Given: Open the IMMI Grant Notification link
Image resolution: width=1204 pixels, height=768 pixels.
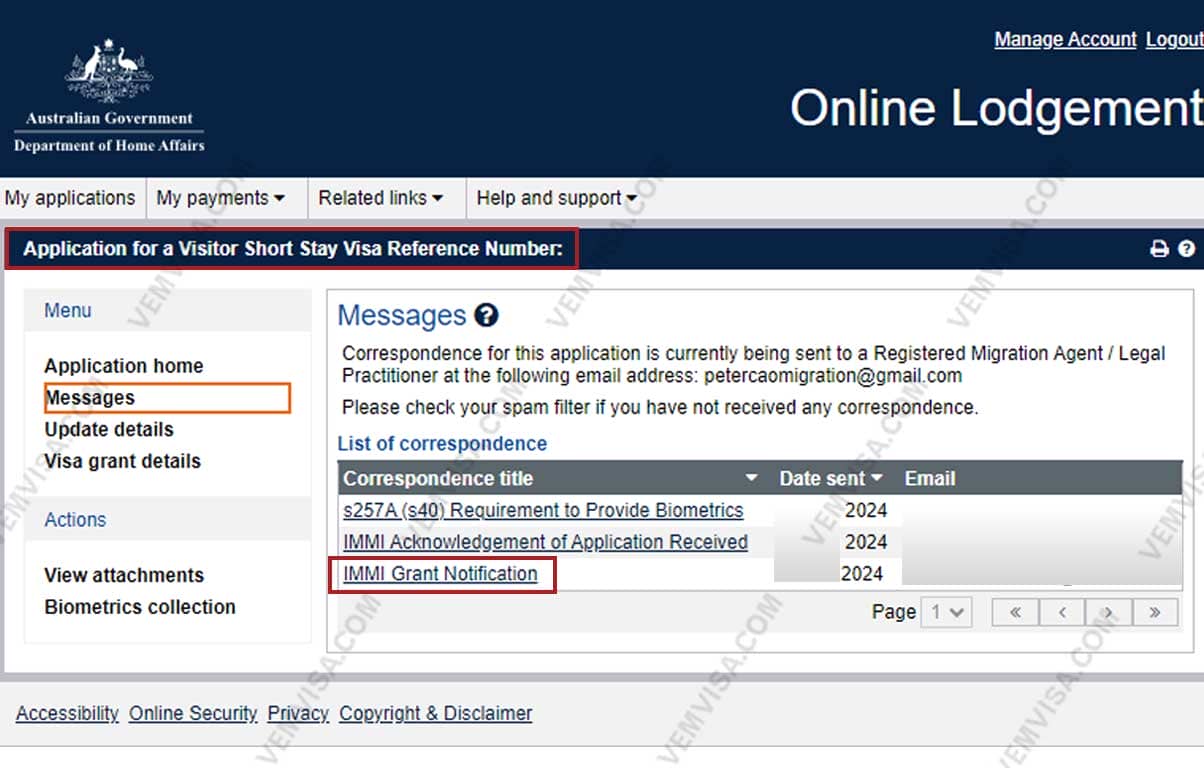Looking at the screenshot, I should [x=440, y=574].
